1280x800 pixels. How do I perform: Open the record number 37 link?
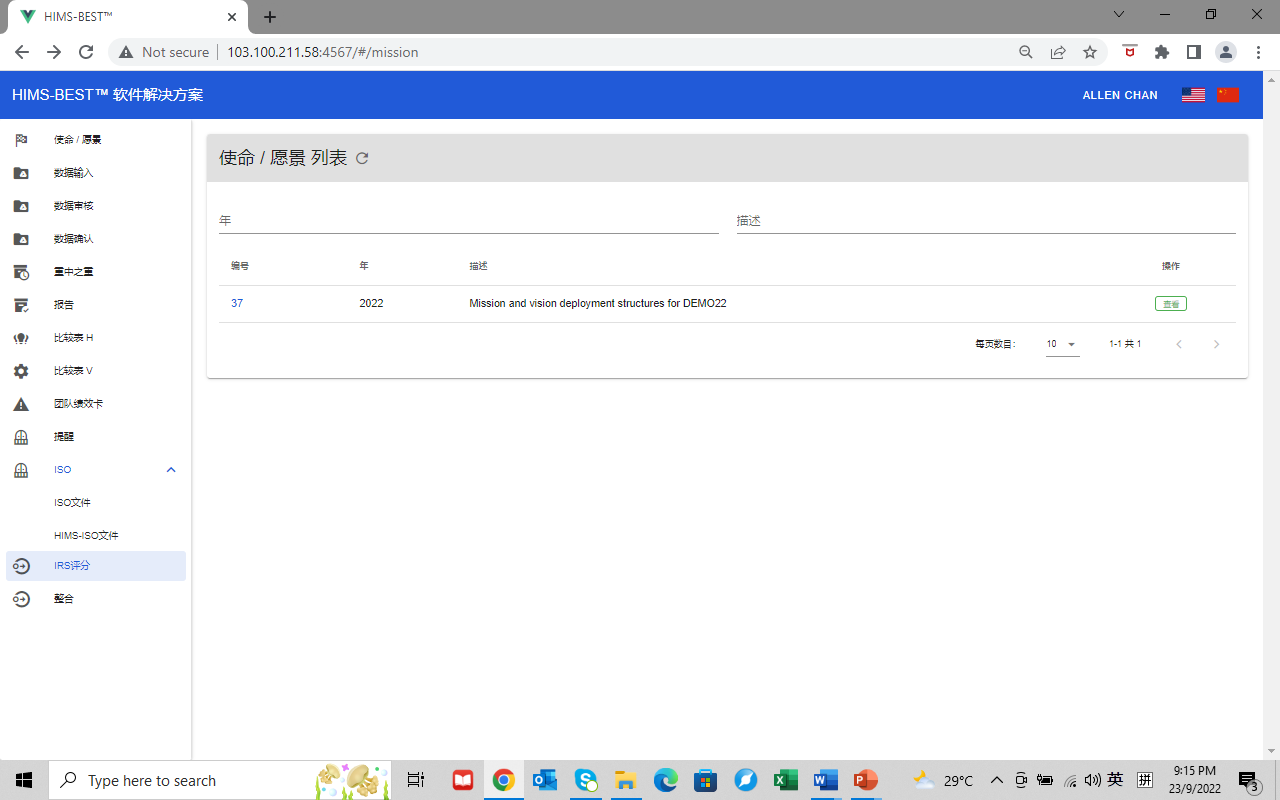tap(237, 303)
